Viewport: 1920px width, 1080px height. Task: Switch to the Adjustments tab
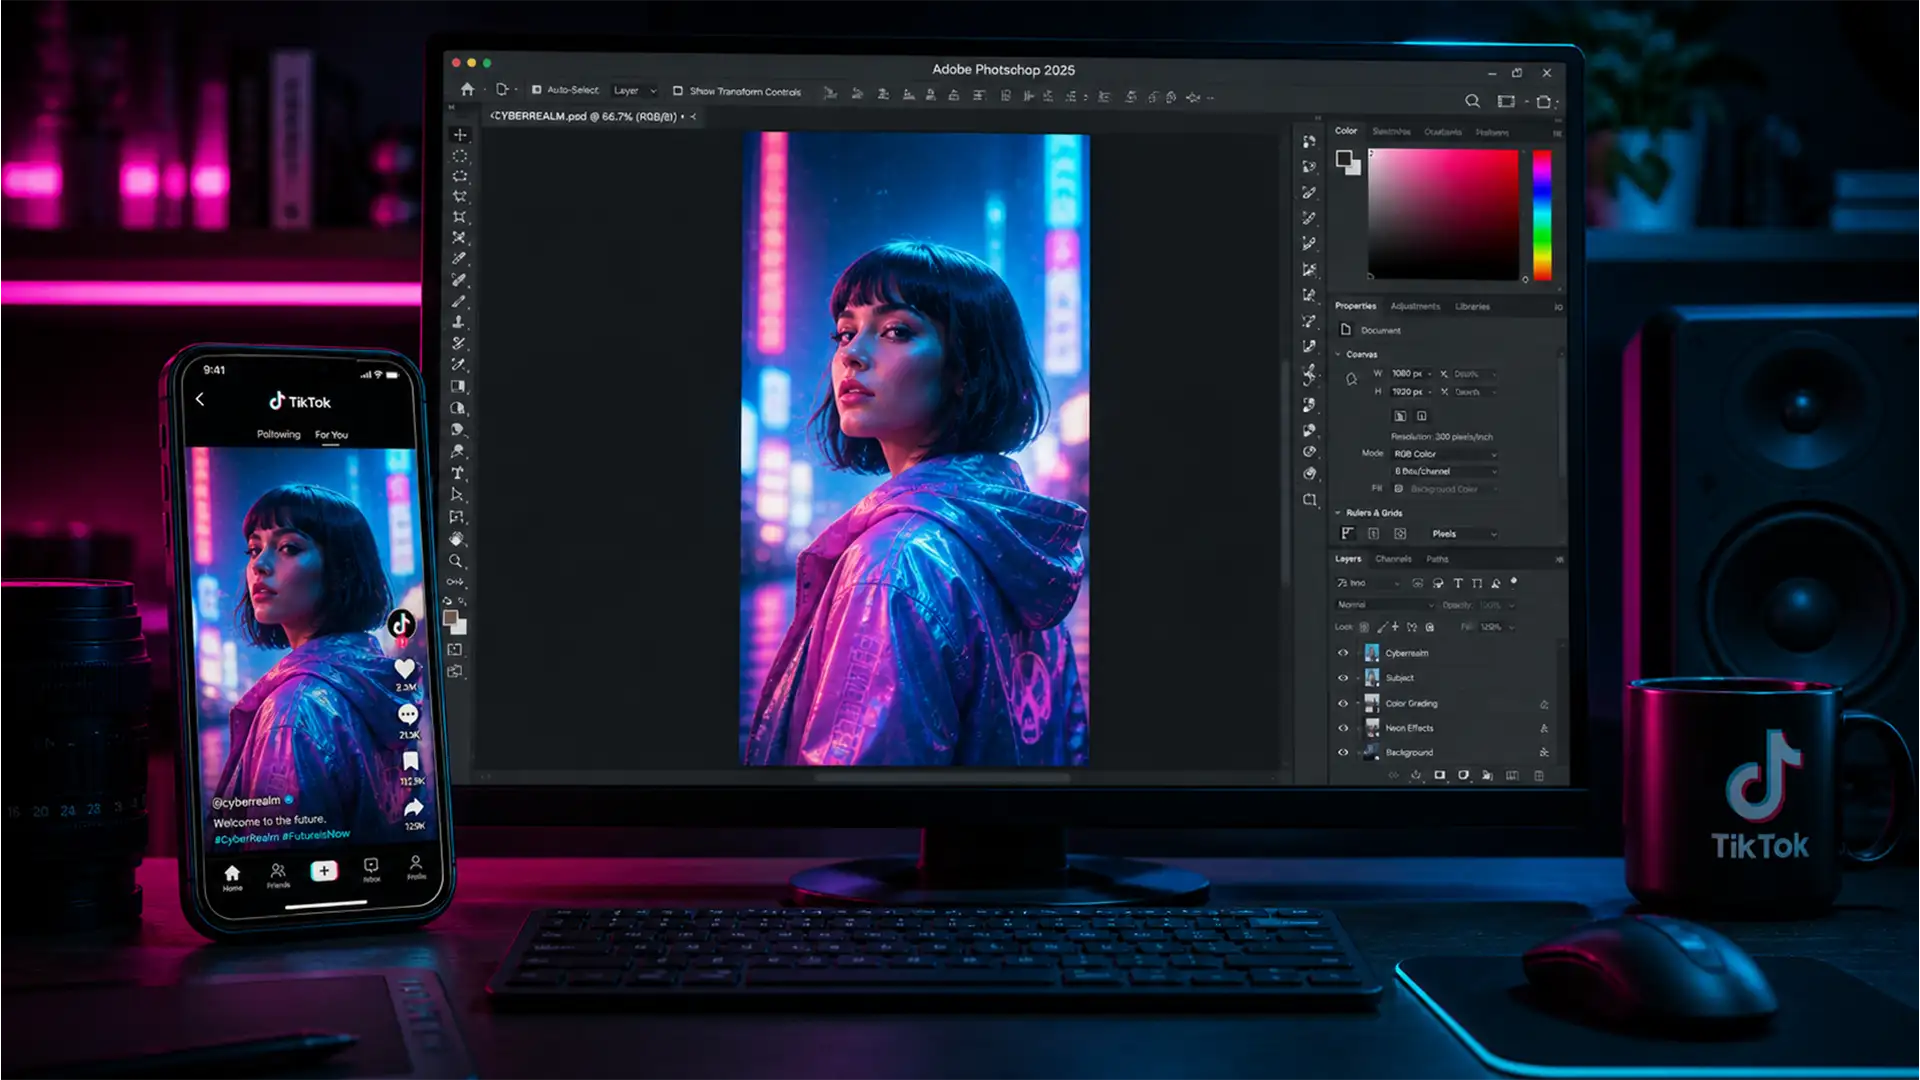[1415, 306]
